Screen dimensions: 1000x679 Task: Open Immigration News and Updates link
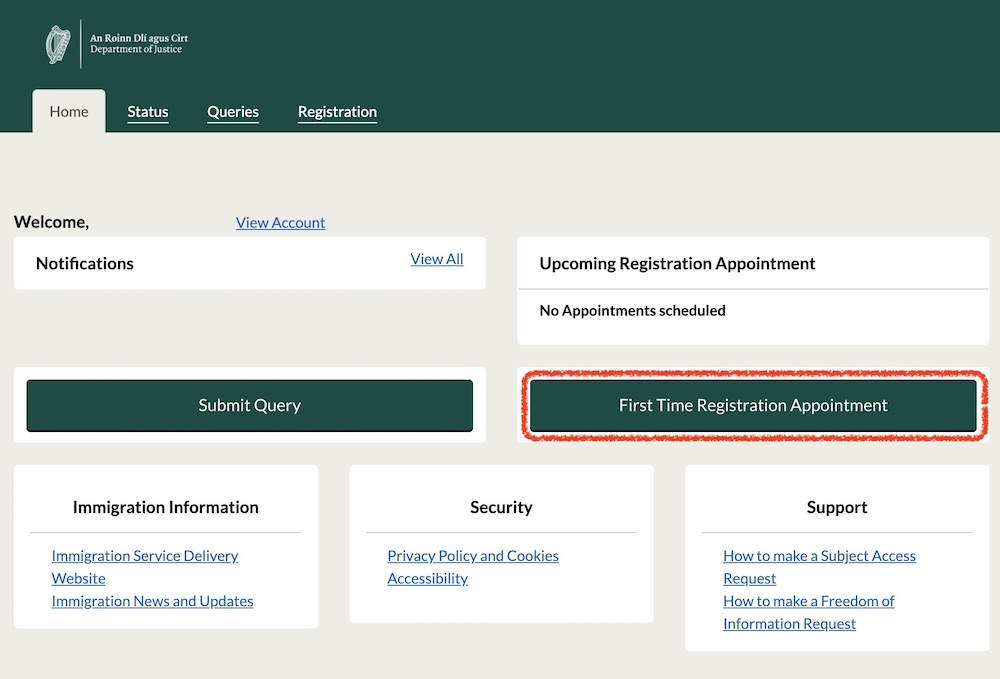click(152, 601)
